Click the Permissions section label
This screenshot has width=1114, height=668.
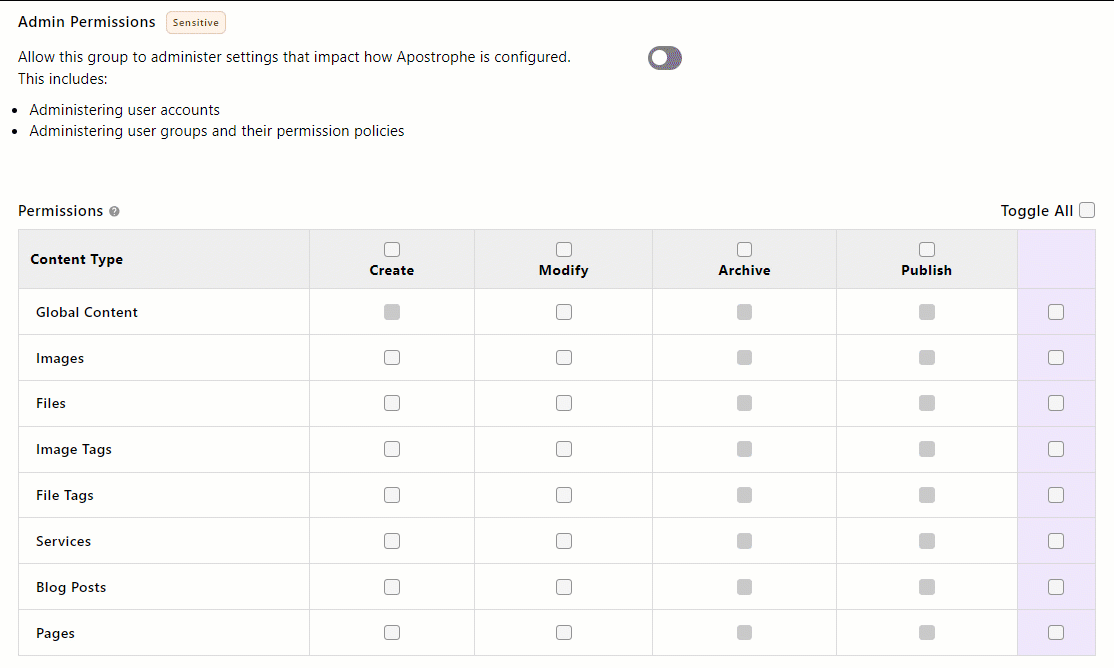click(60, 211)
